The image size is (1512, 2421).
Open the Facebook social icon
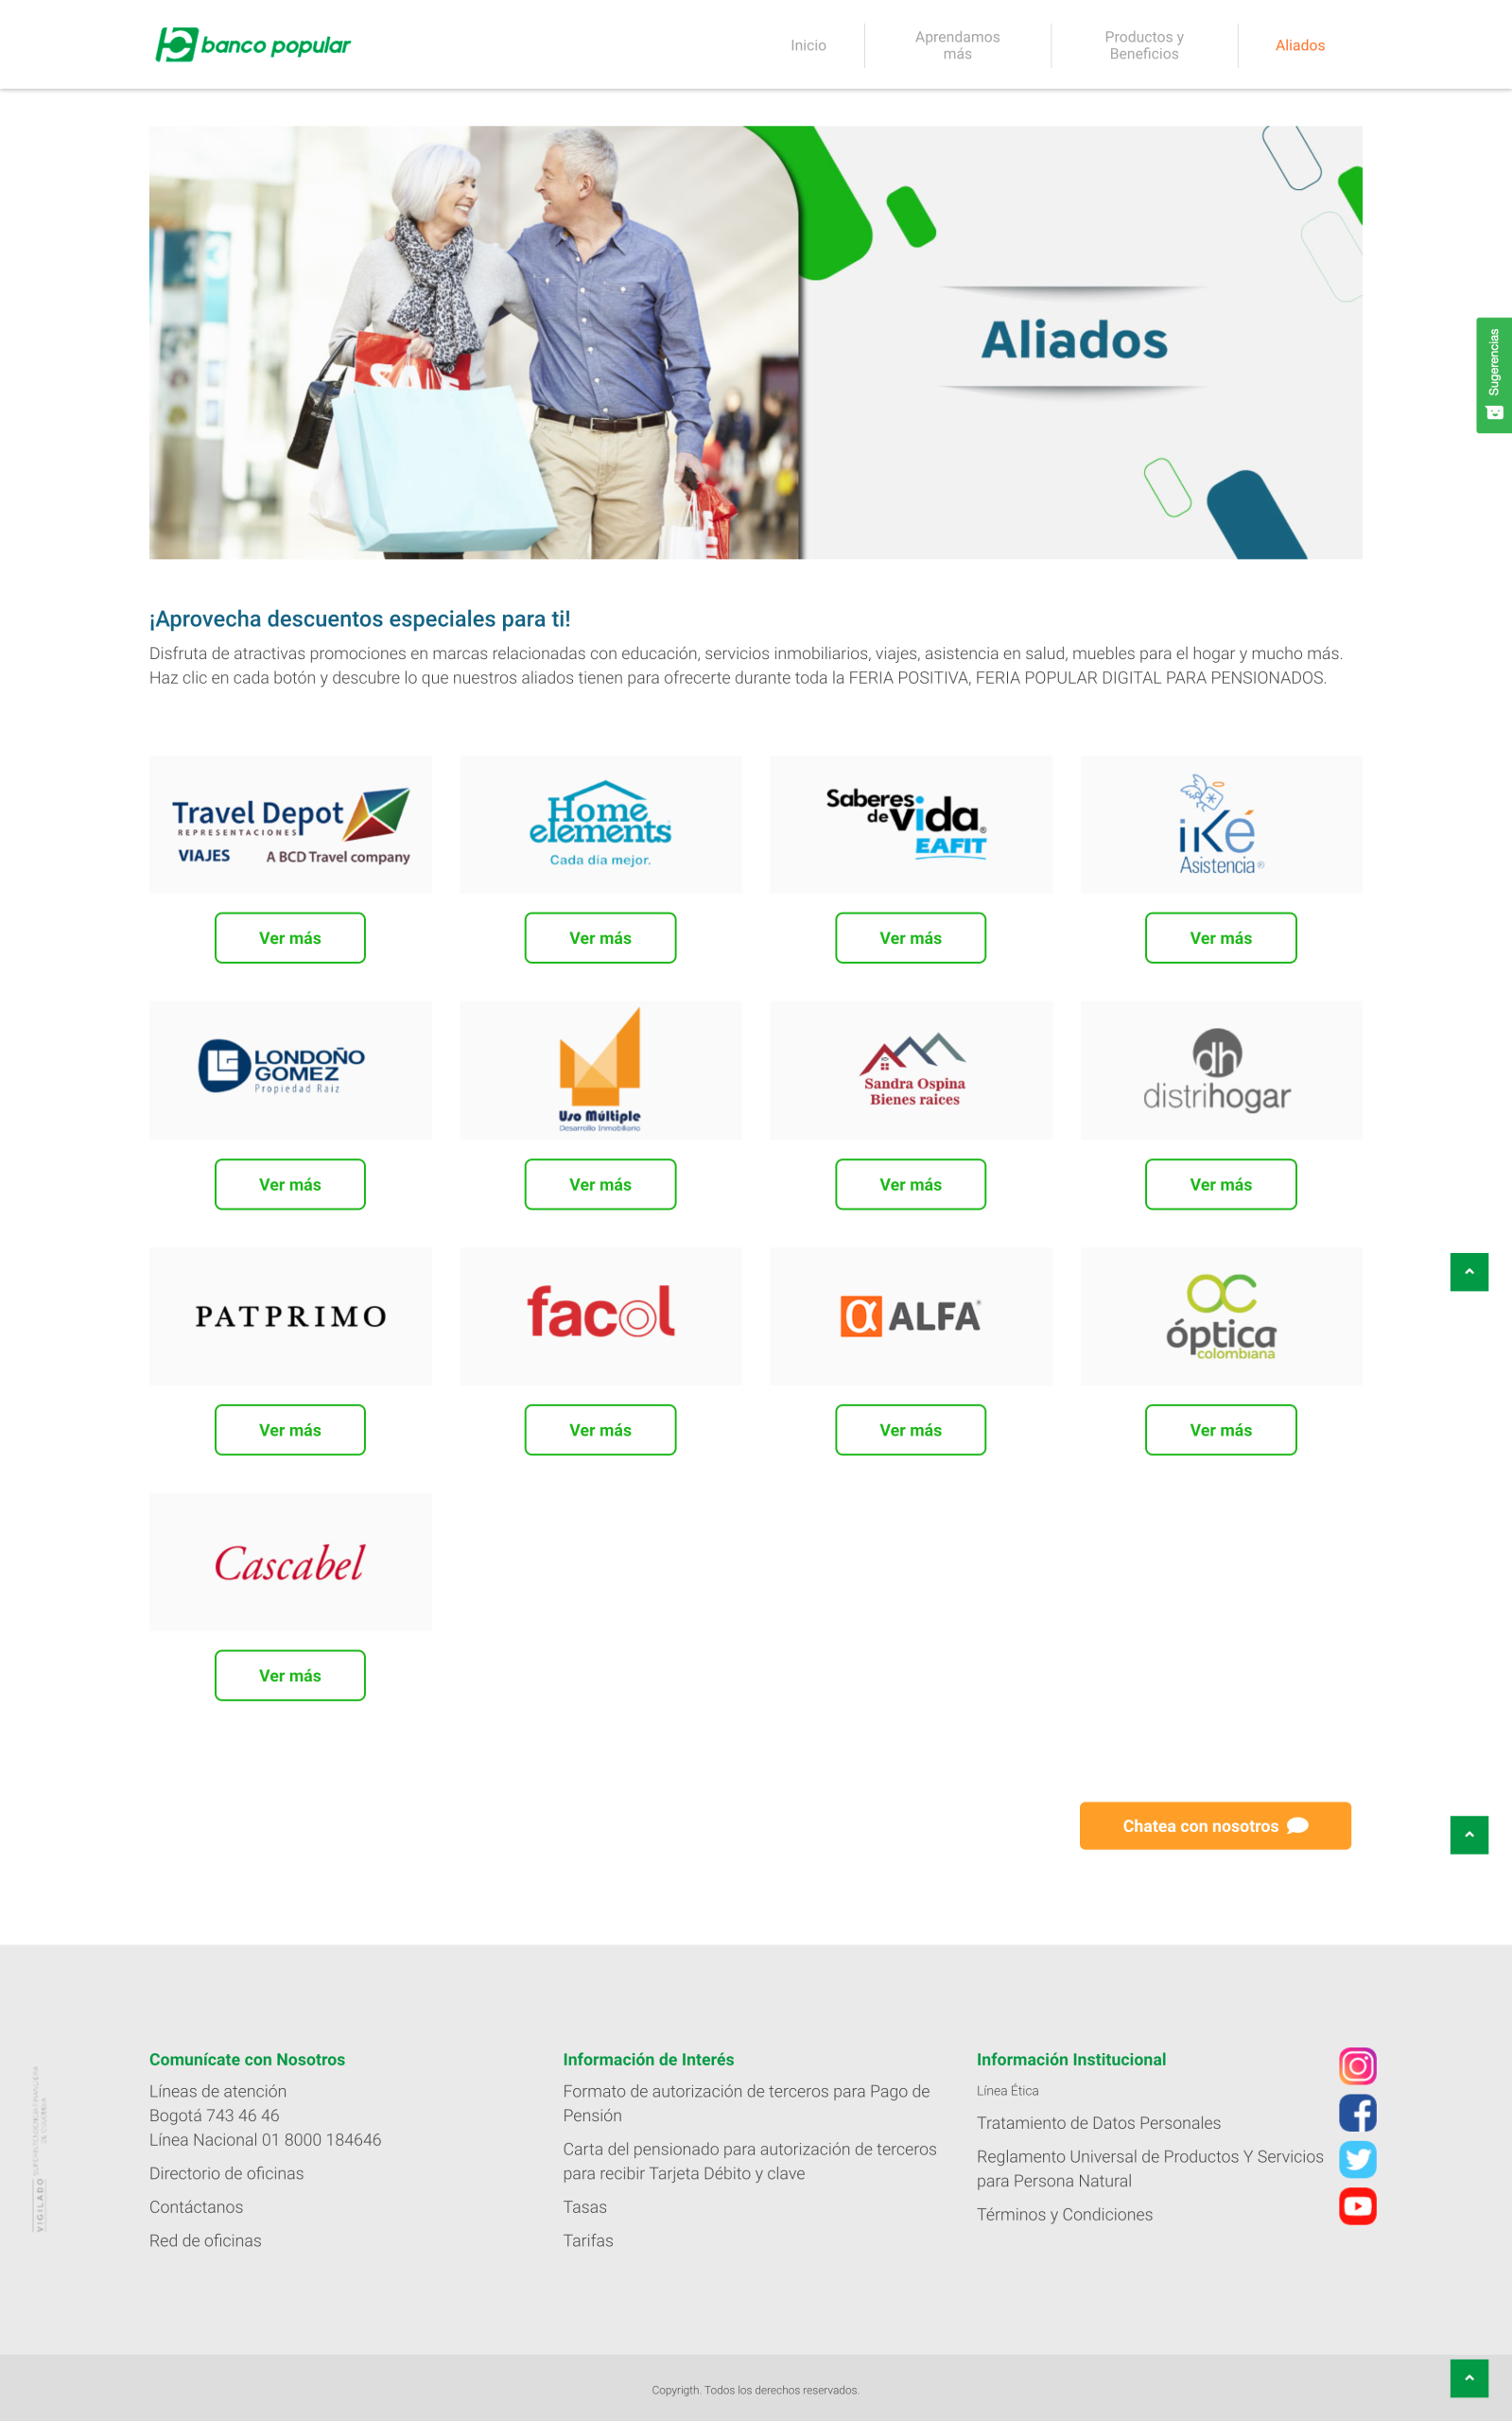coord(1357,2112)
